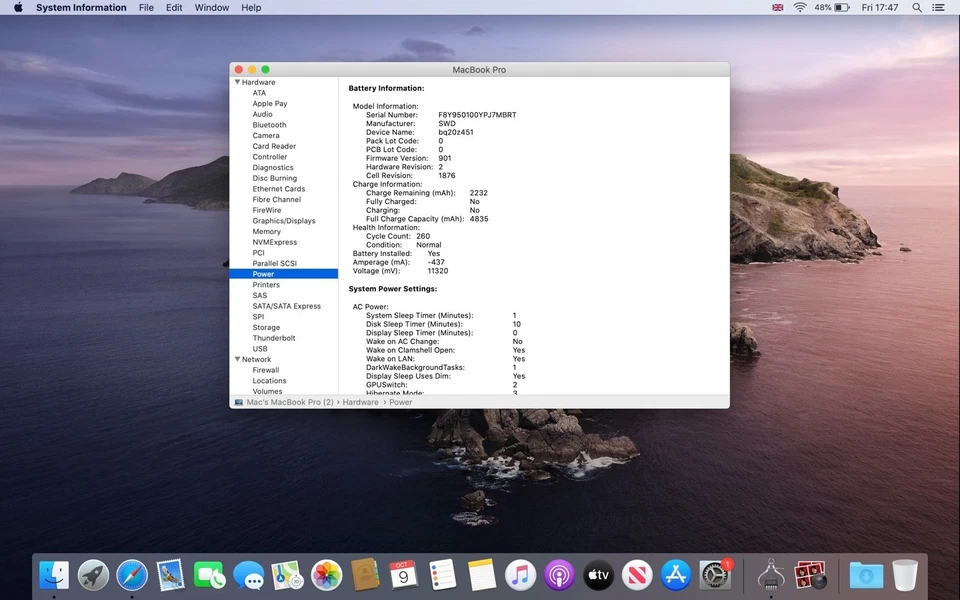Viewport: 960px width, 600px height.
Task: Click menu bar clock Fri 17:47
Action: pyautogui.click(x=880, y=7)
